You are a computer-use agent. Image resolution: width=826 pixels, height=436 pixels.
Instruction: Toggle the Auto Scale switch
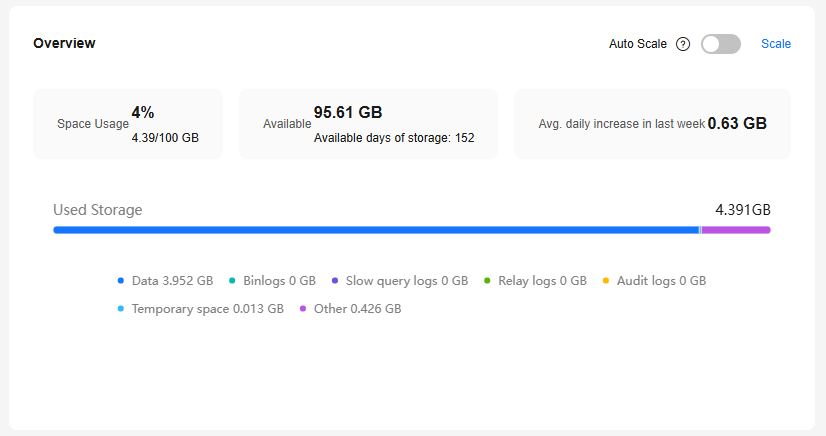(721, 44)
